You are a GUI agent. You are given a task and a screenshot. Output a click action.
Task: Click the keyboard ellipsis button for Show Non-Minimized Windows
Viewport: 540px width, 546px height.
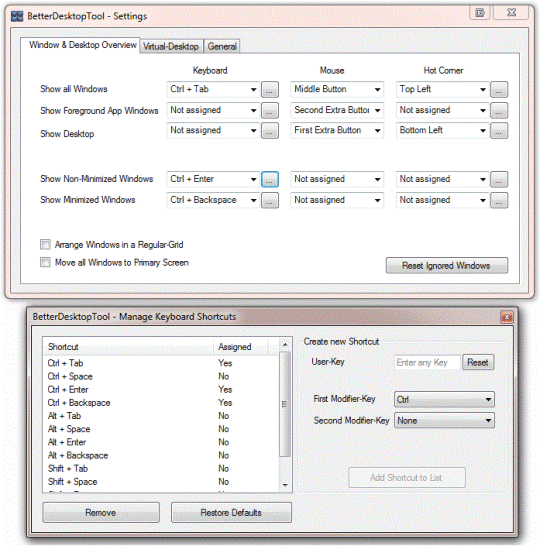pyautogui.click(x=270, y=179)
